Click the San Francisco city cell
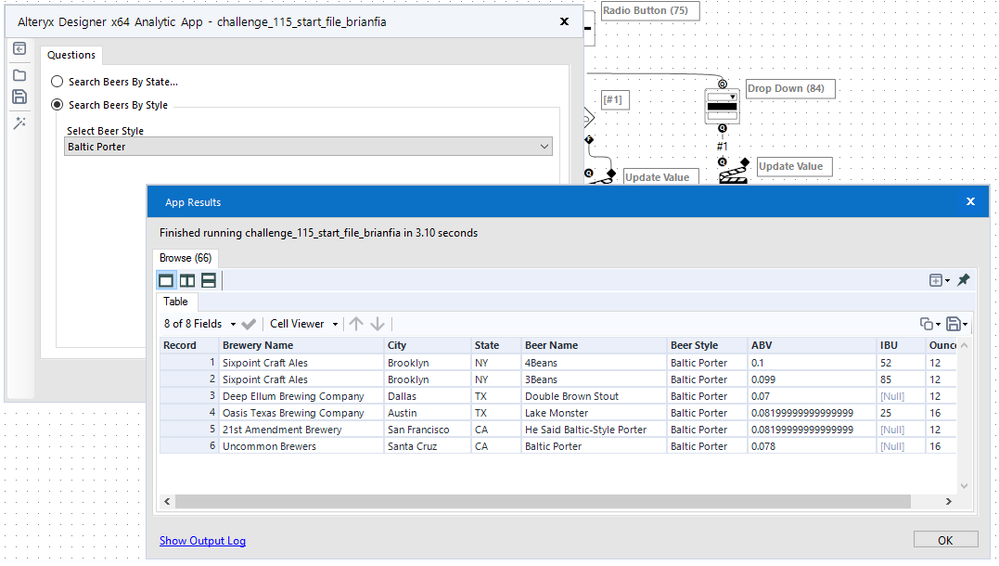Screen dimensions: 999x566 pos(428,430)
